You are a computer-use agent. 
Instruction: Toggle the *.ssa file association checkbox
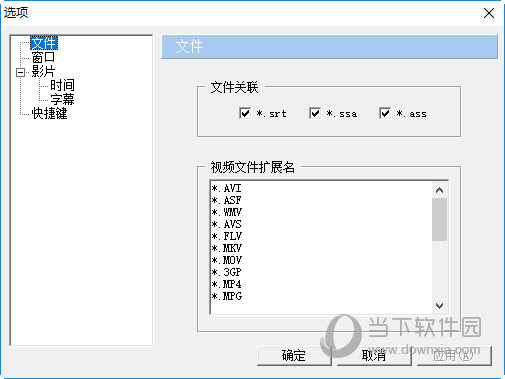(315, 113)
